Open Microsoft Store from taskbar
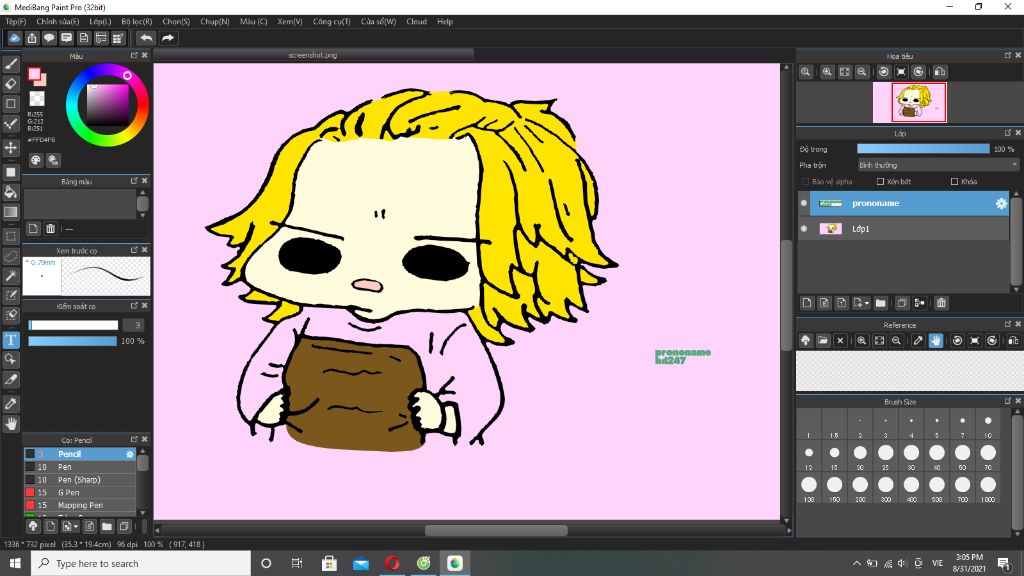 pyautogui.click(x=329, y=563)
